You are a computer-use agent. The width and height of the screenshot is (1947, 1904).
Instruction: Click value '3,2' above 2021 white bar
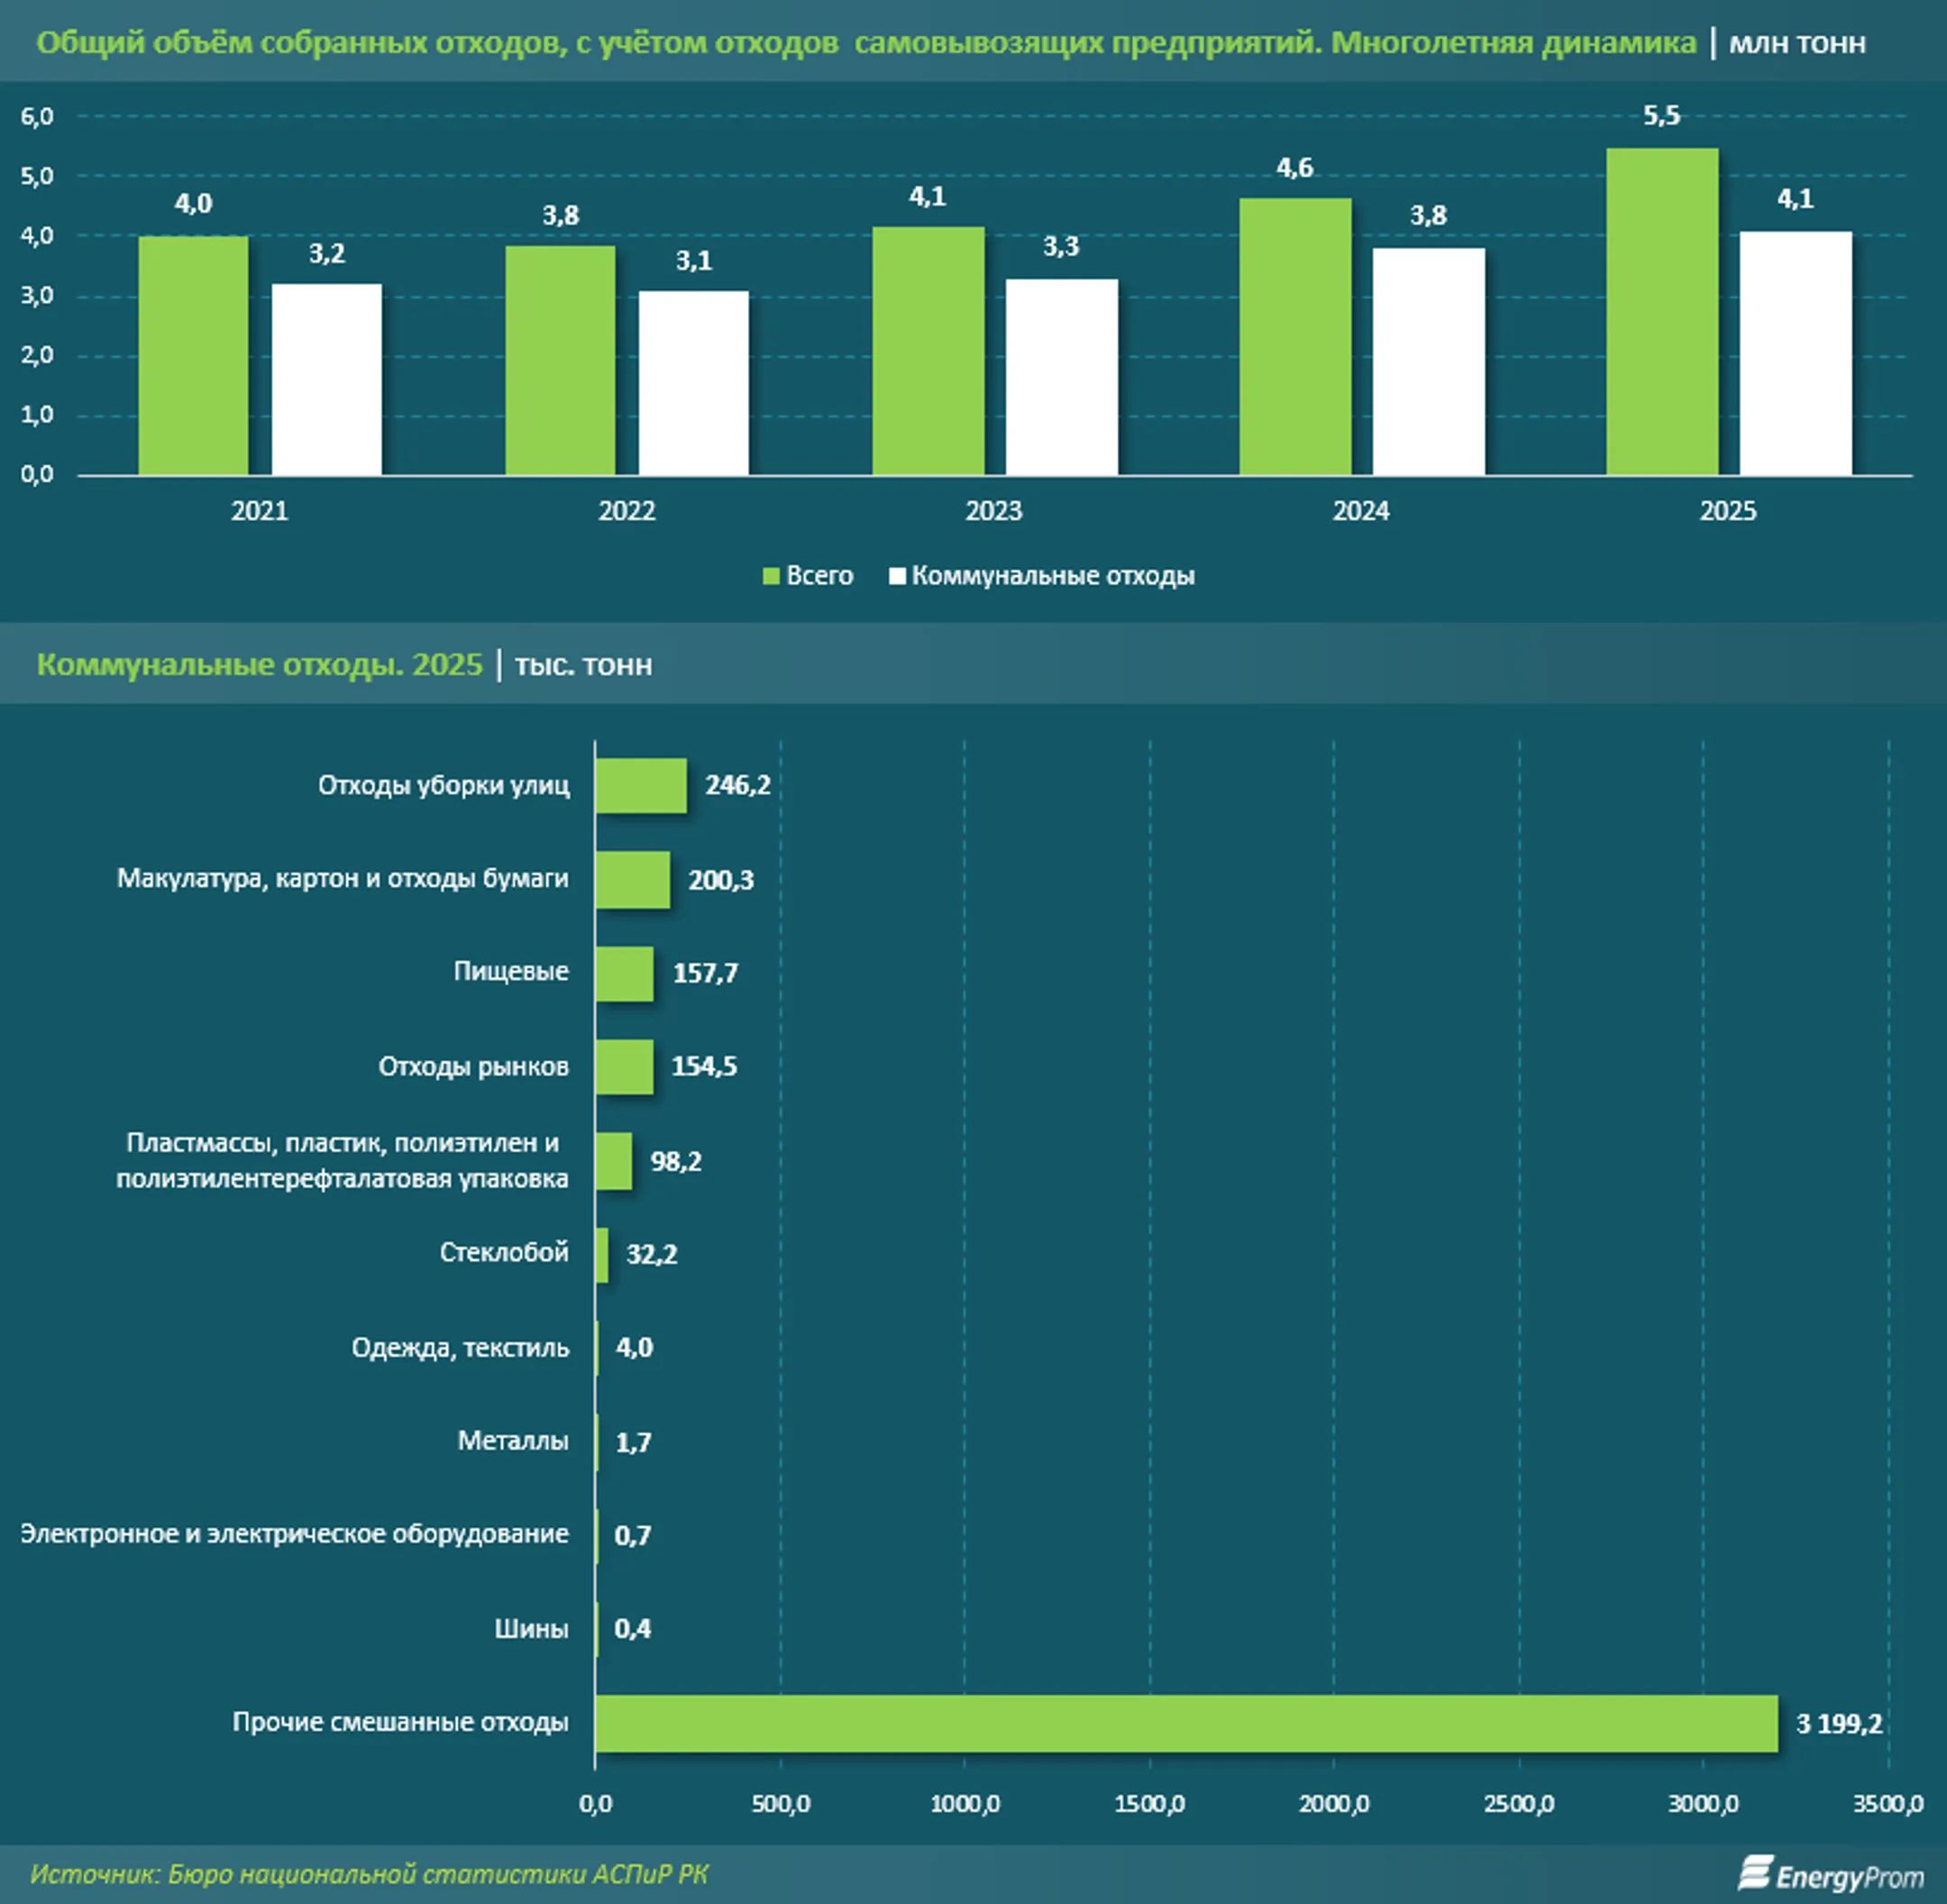pos(327,254)
